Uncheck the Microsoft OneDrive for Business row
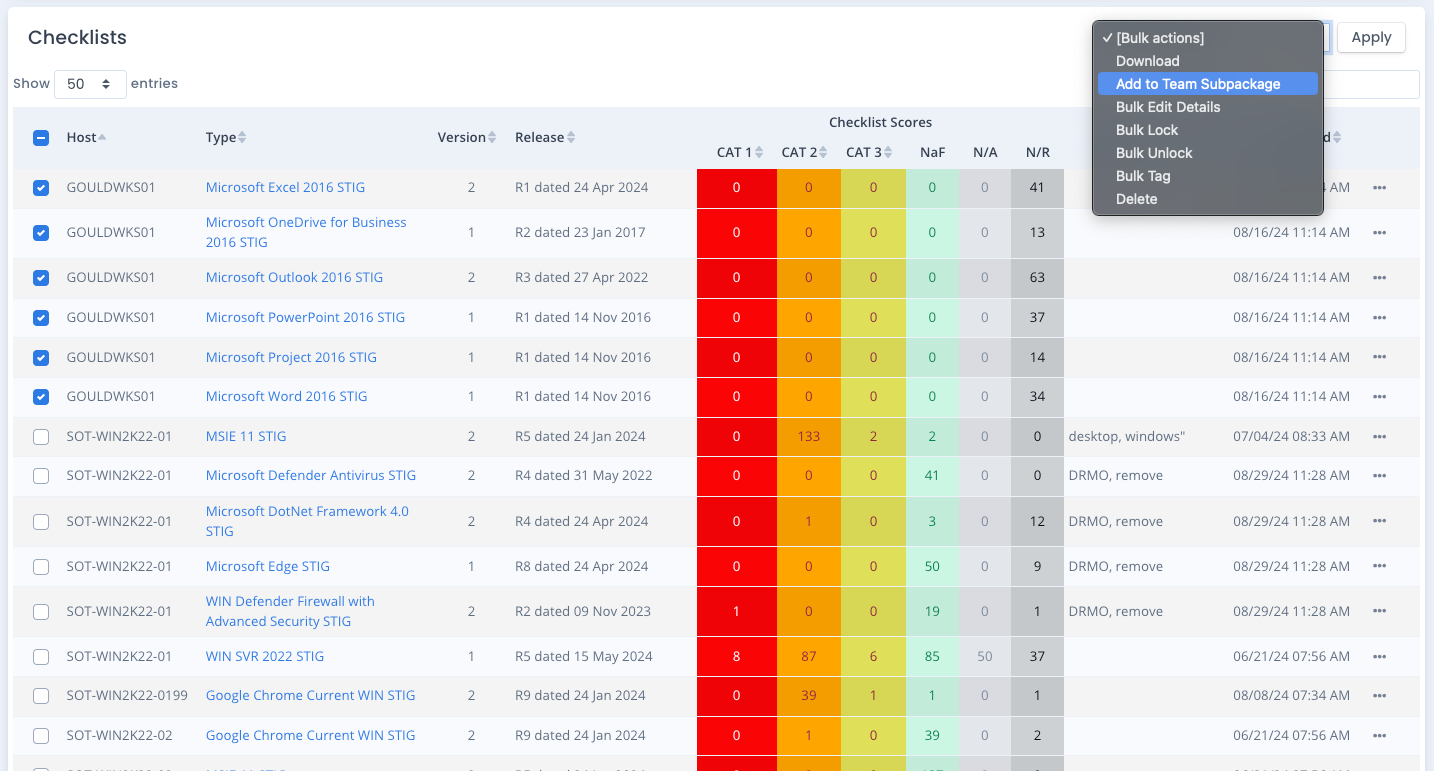Screen dimensions: 1434x771 pyautogui.click(x=41, y=233)
